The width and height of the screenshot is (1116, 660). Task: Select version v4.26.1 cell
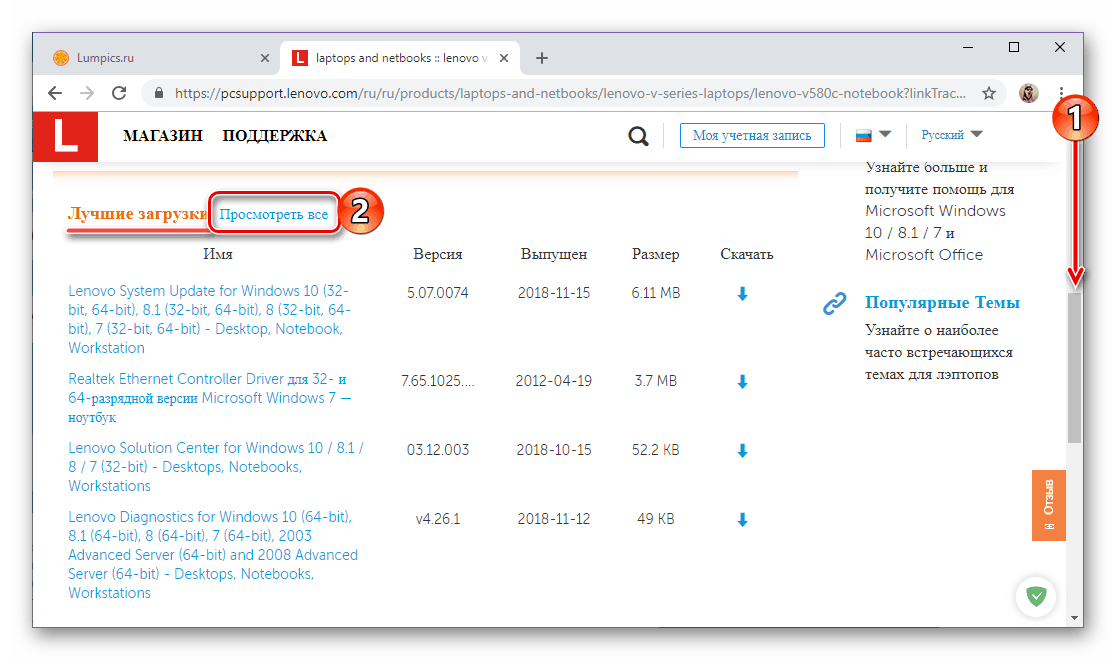(x=438, y=519)
